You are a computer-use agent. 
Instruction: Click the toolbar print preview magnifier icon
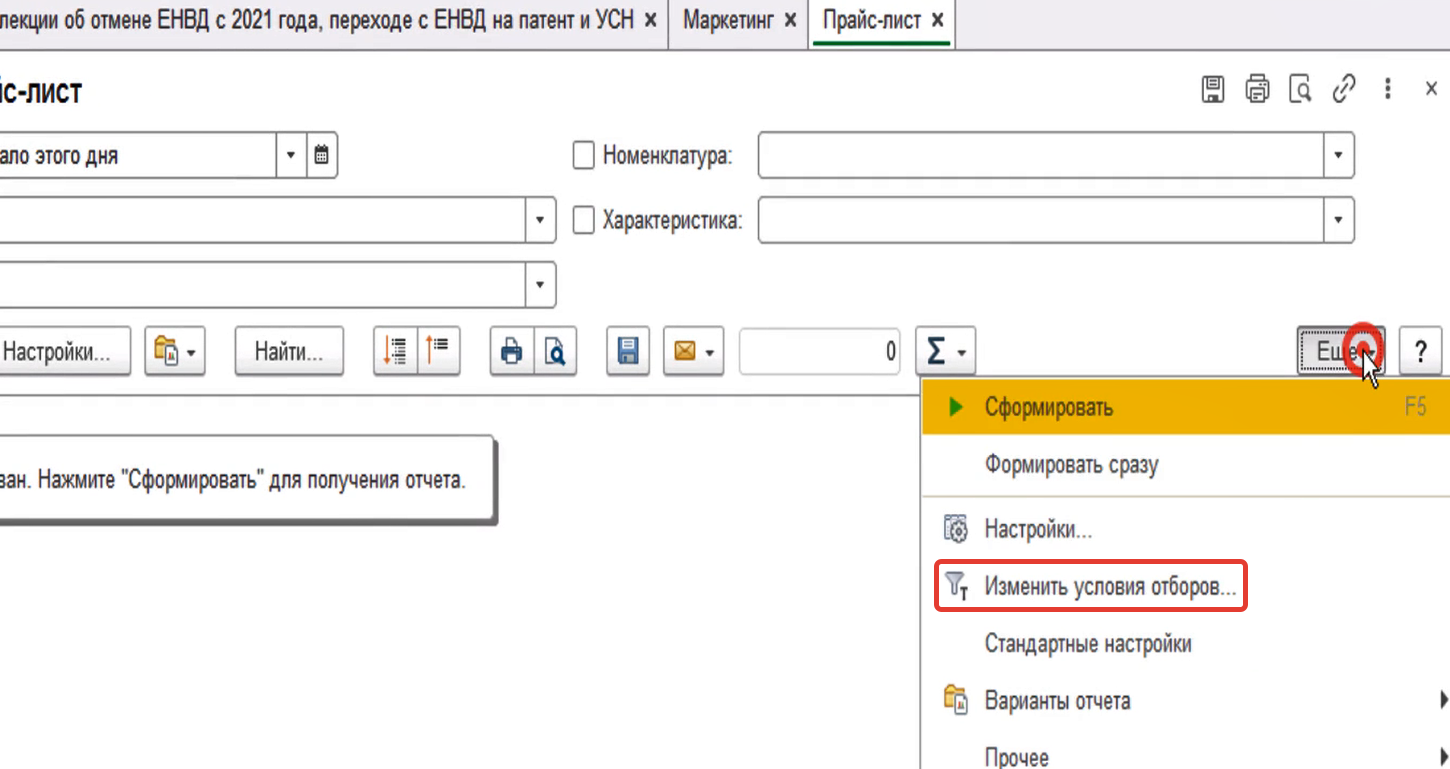(x=555, y=351)
